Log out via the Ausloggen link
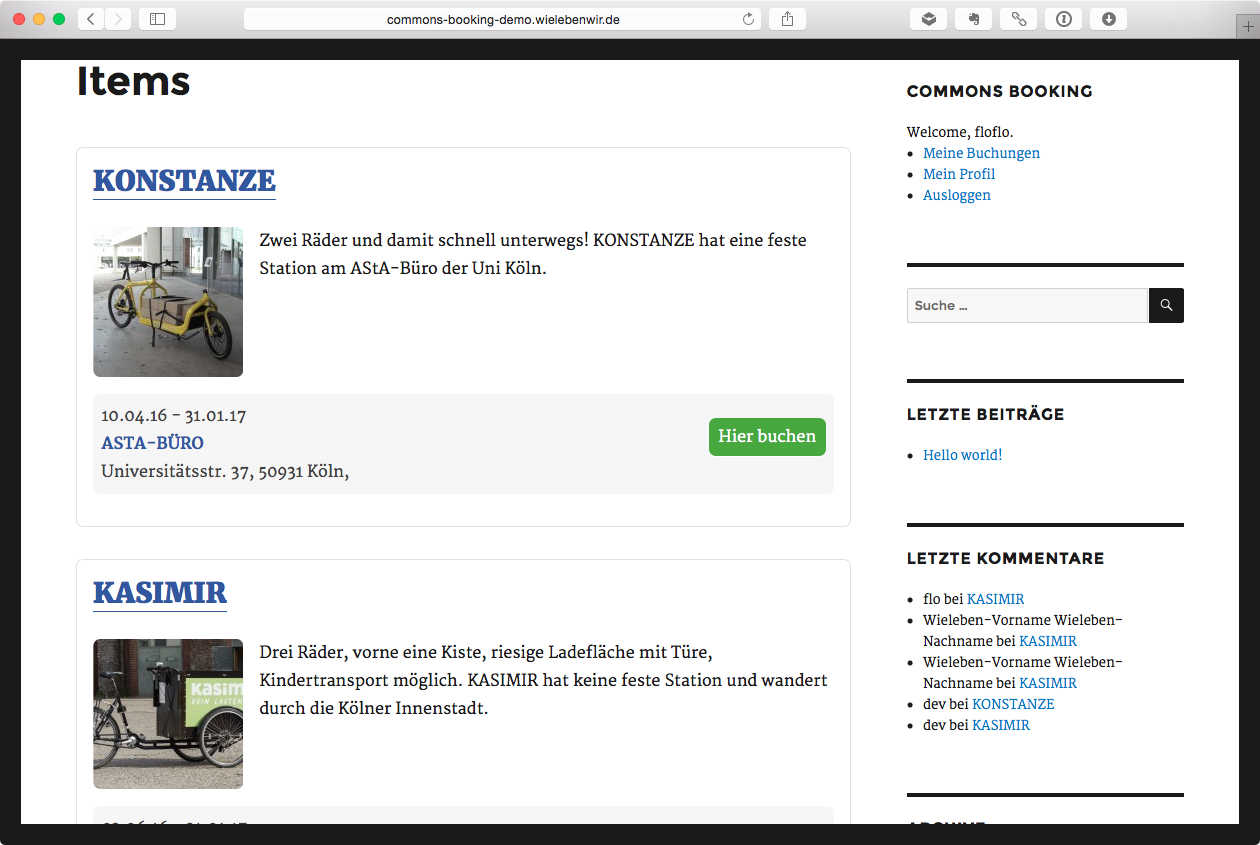The image size is (1260, 845). tap(957, 195)
